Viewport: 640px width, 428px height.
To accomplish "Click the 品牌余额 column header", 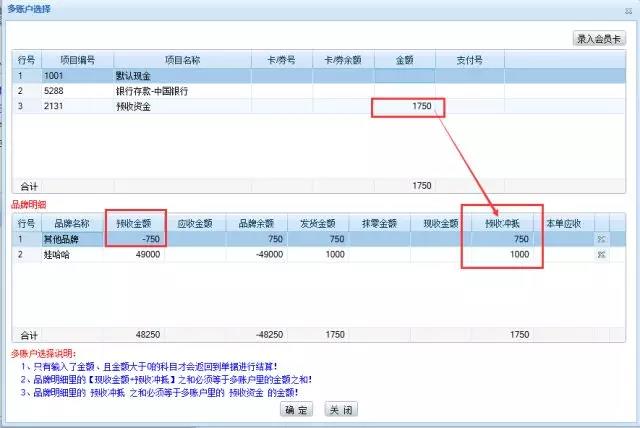I will pos(256,223).
